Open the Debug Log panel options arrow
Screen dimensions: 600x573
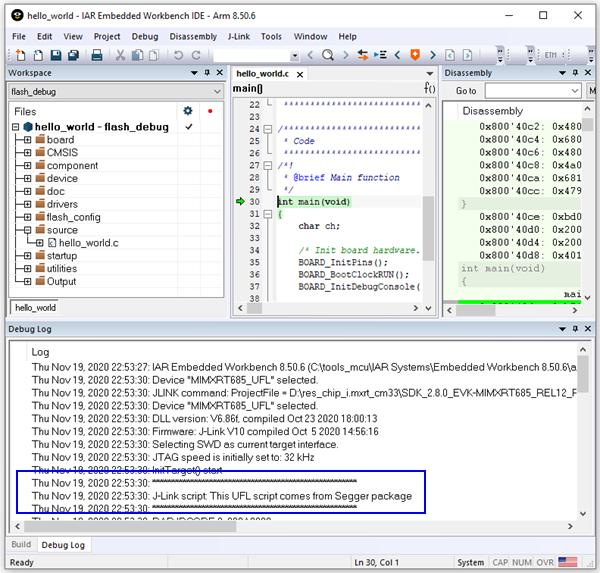point(562,328)
